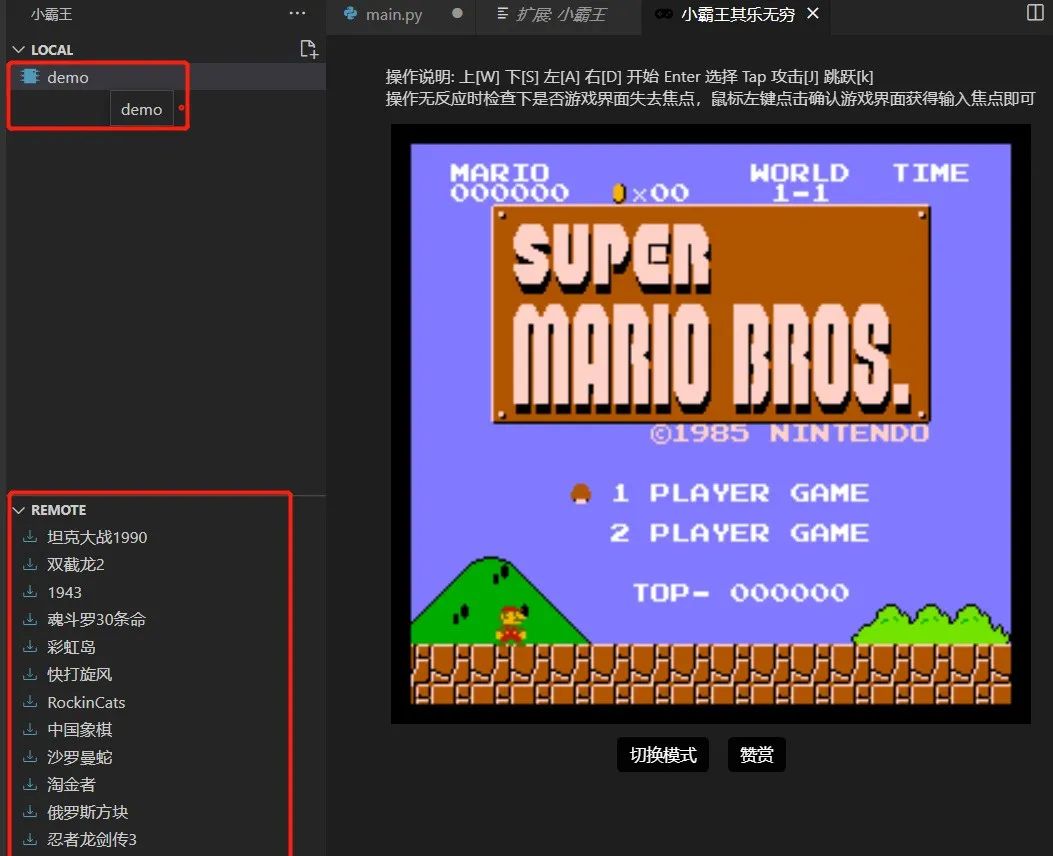1053x856 pixels.
Task: Click download icon next to 沙罗曼蛇
Action: click(30, 757)
